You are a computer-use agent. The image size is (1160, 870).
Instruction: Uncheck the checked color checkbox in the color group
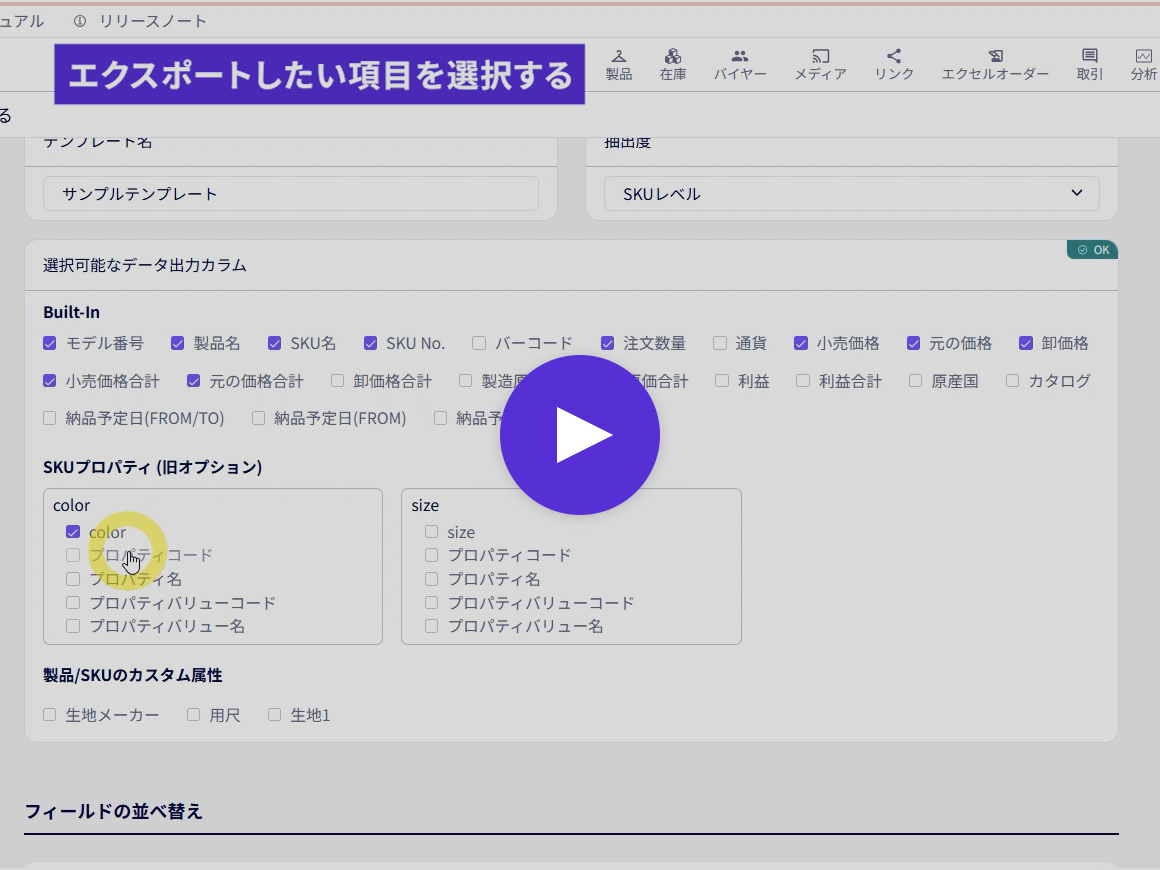point(72,532)
